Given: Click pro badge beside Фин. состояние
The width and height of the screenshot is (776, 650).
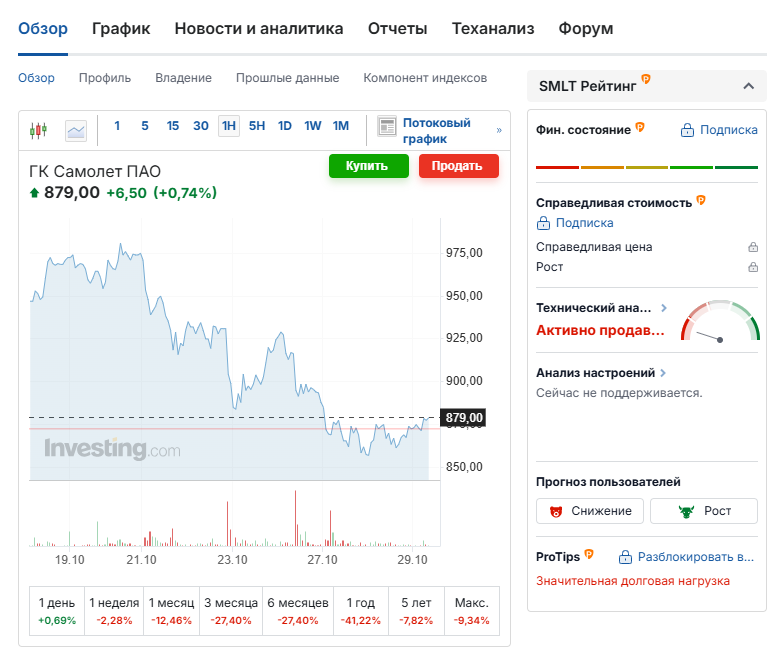Looking at the screenshot, I should tap(640, 127).
